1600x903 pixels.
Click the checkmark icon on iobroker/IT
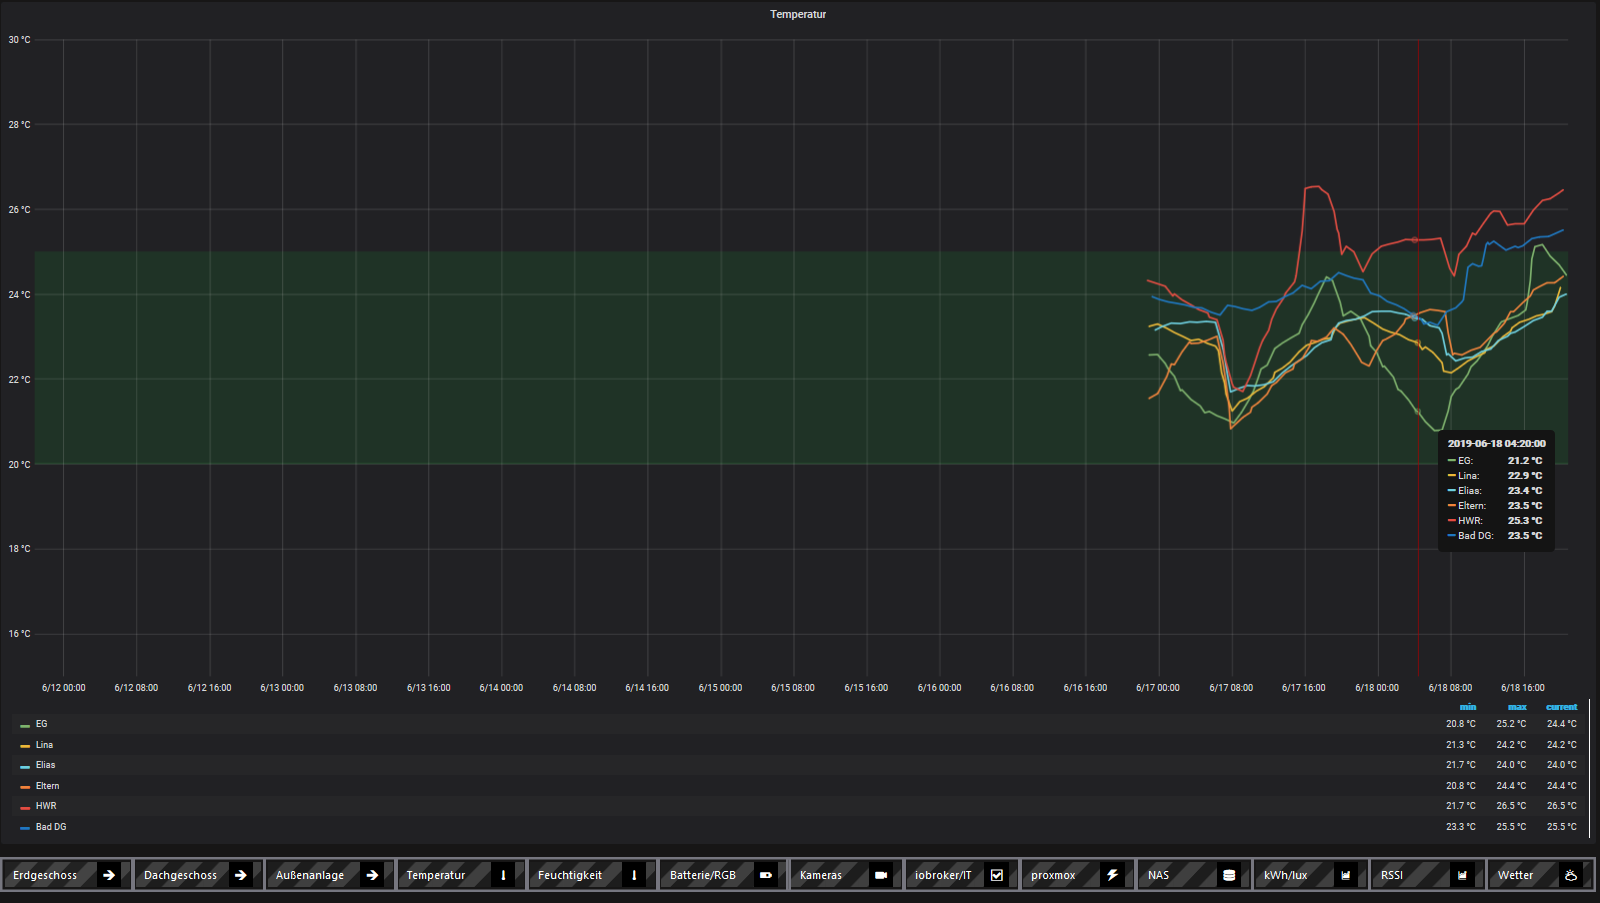tap(997, 875)
